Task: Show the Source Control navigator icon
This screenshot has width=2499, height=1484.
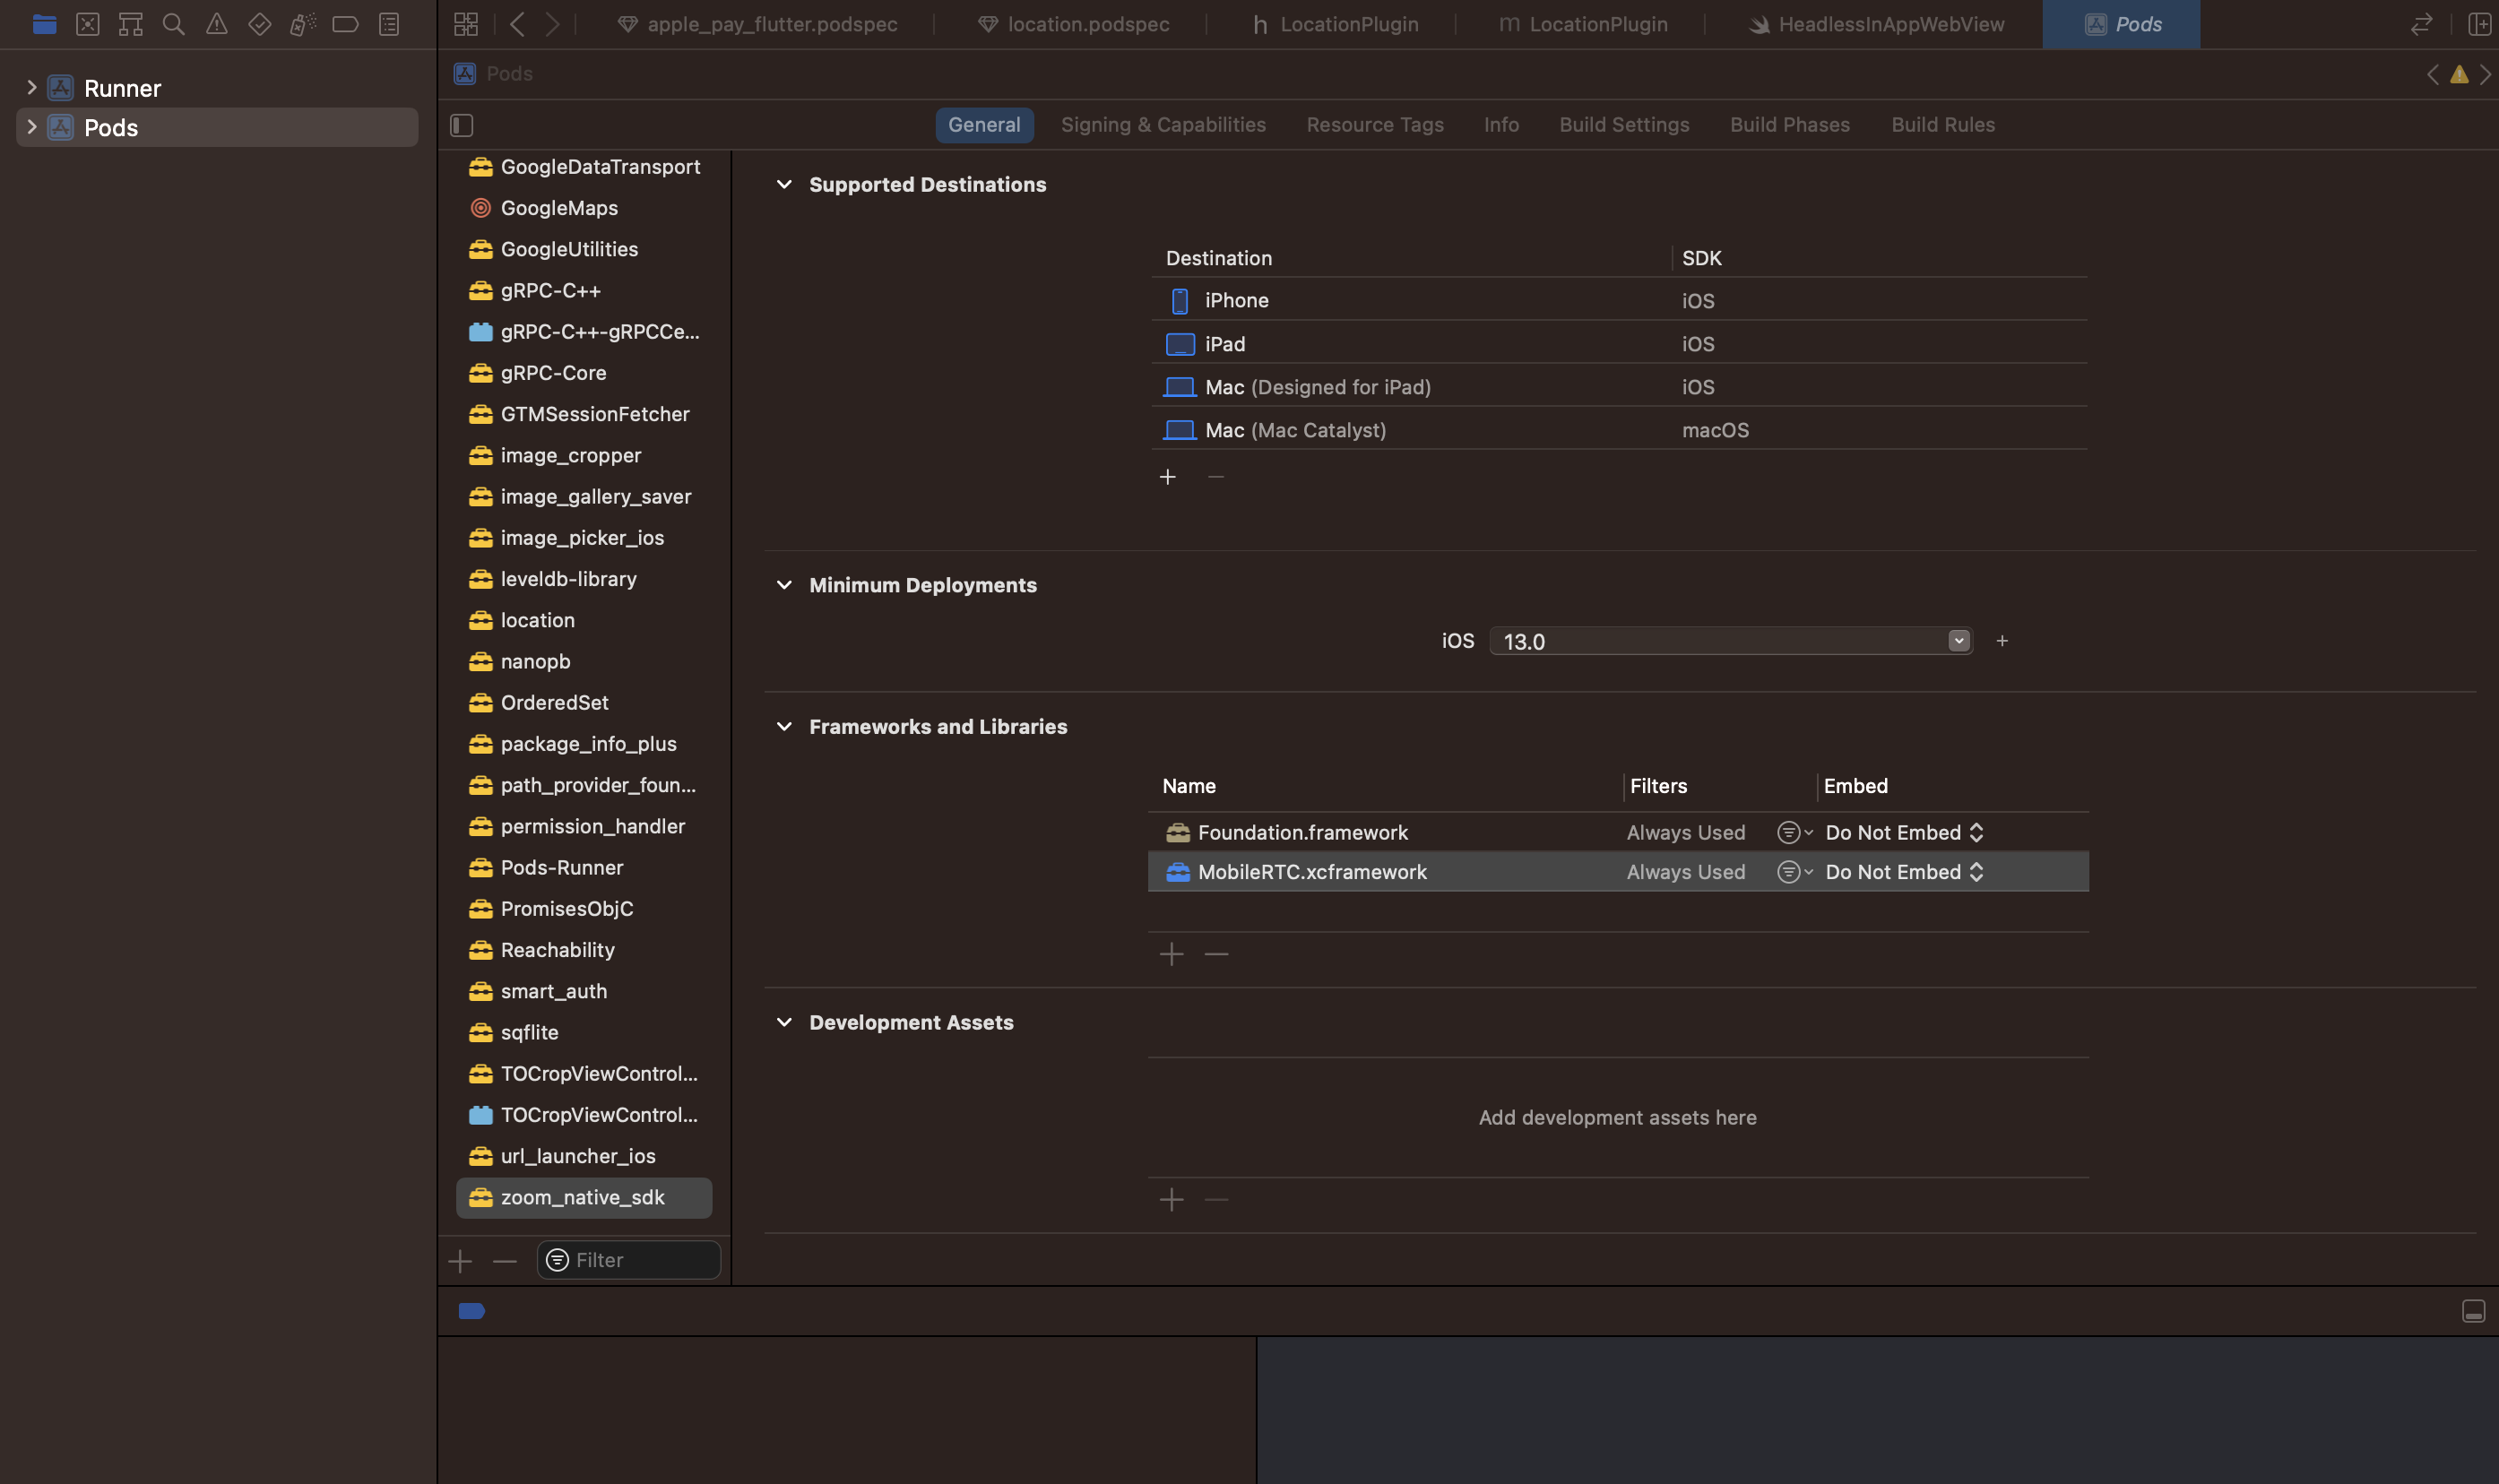Action: coord(87,24)
